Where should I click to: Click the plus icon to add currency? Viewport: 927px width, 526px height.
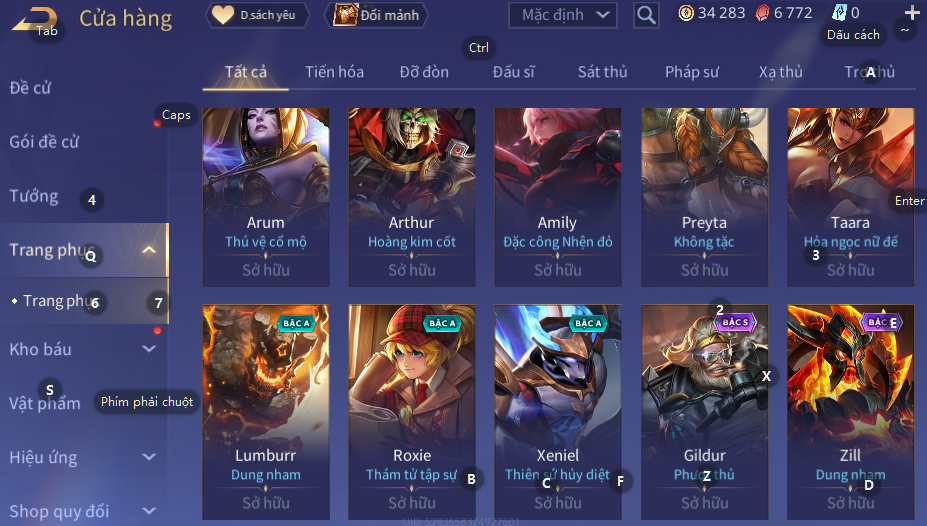(x=912, y=12)
